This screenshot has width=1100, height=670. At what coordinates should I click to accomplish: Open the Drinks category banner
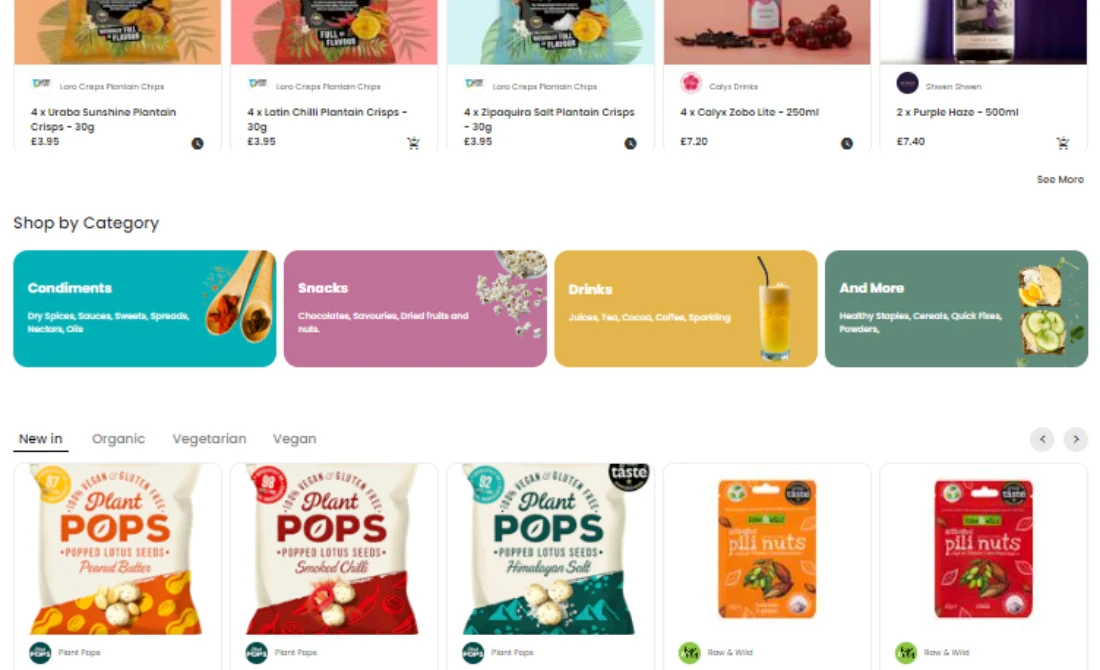685,309
